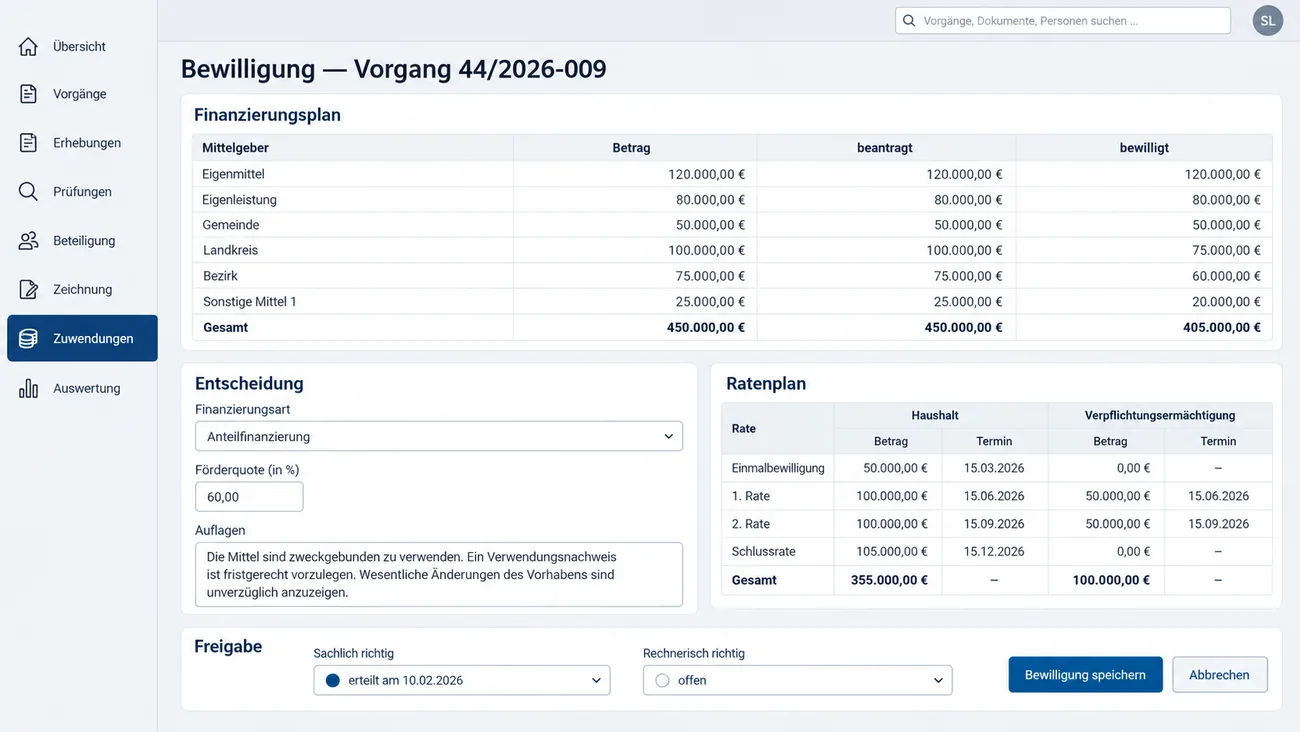
Task: Click Verpflichtungsermächtigung total 100.000,00 €
Action: 1111,580
